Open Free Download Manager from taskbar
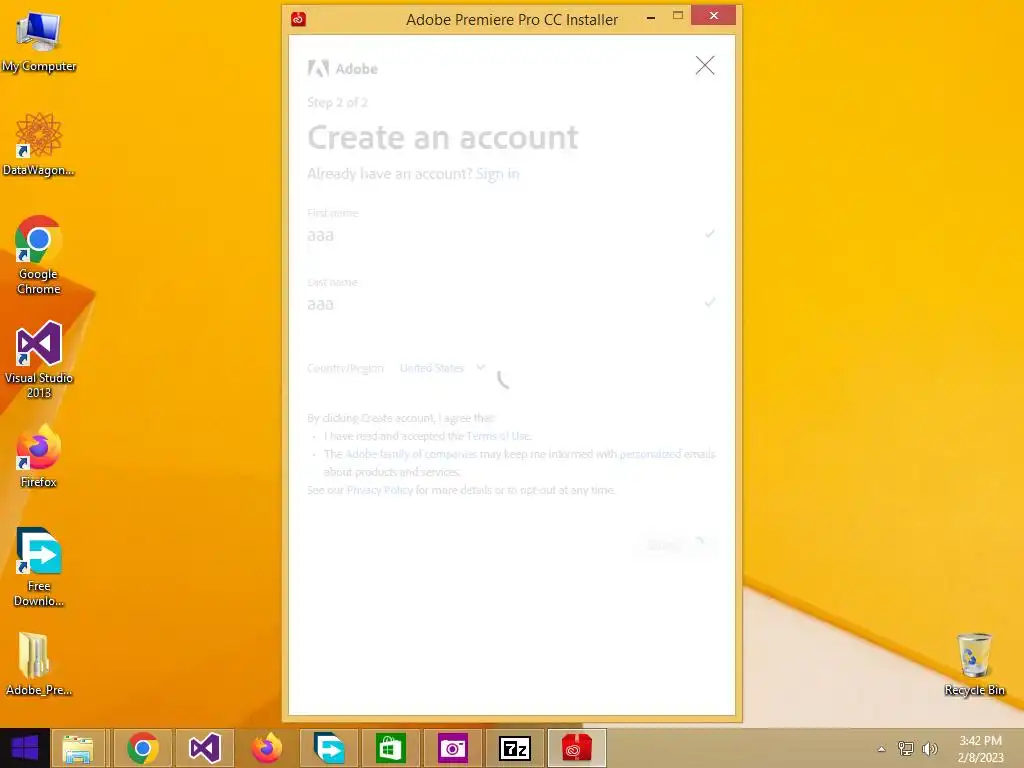The image size is (1024, 768). [x=328, y=748]
